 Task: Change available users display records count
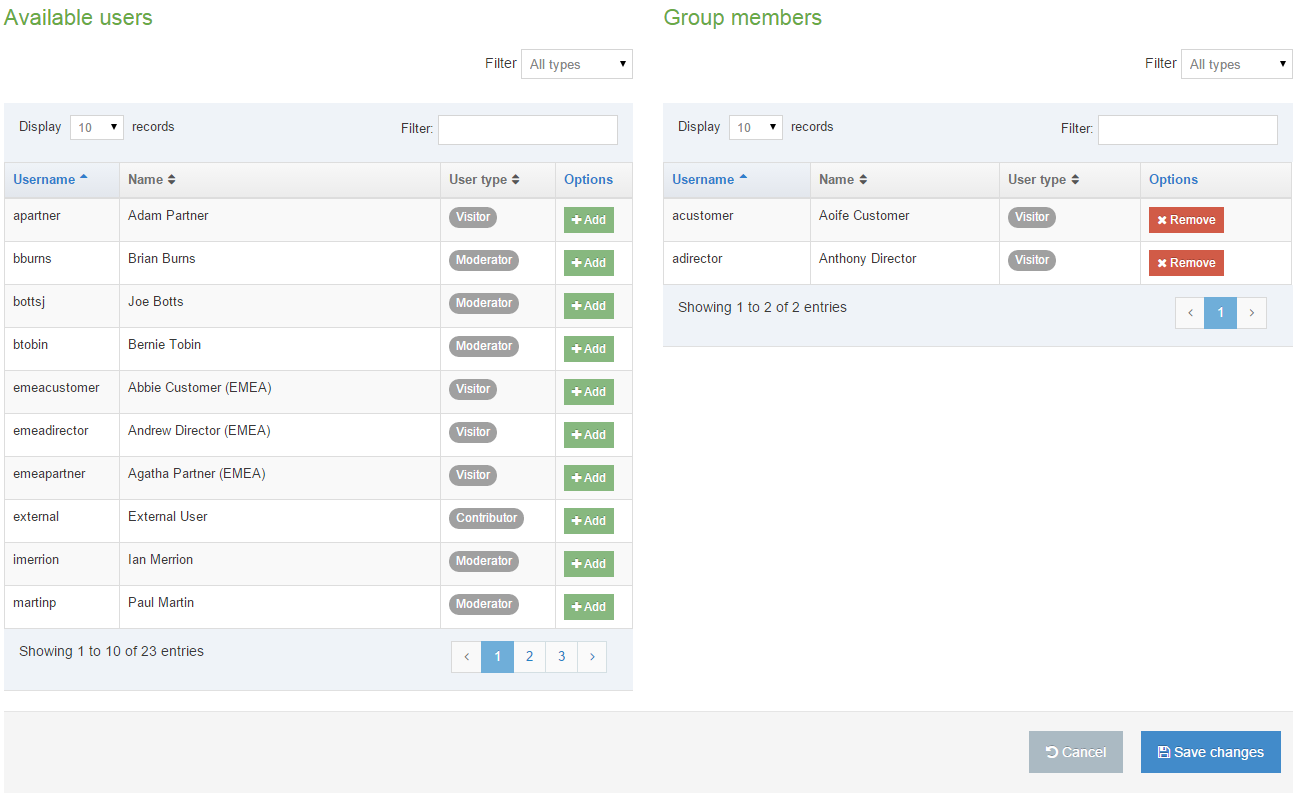tap(97, 127)
